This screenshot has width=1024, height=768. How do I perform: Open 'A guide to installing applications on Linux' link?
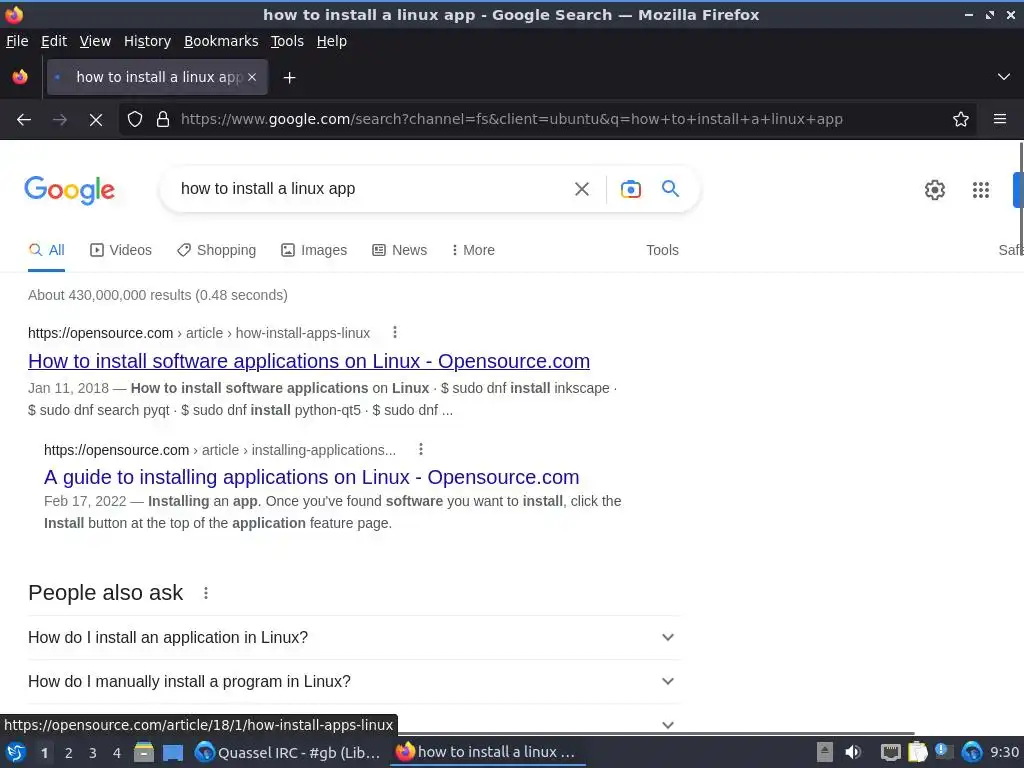pyautogui.click(x=312, y=477)
